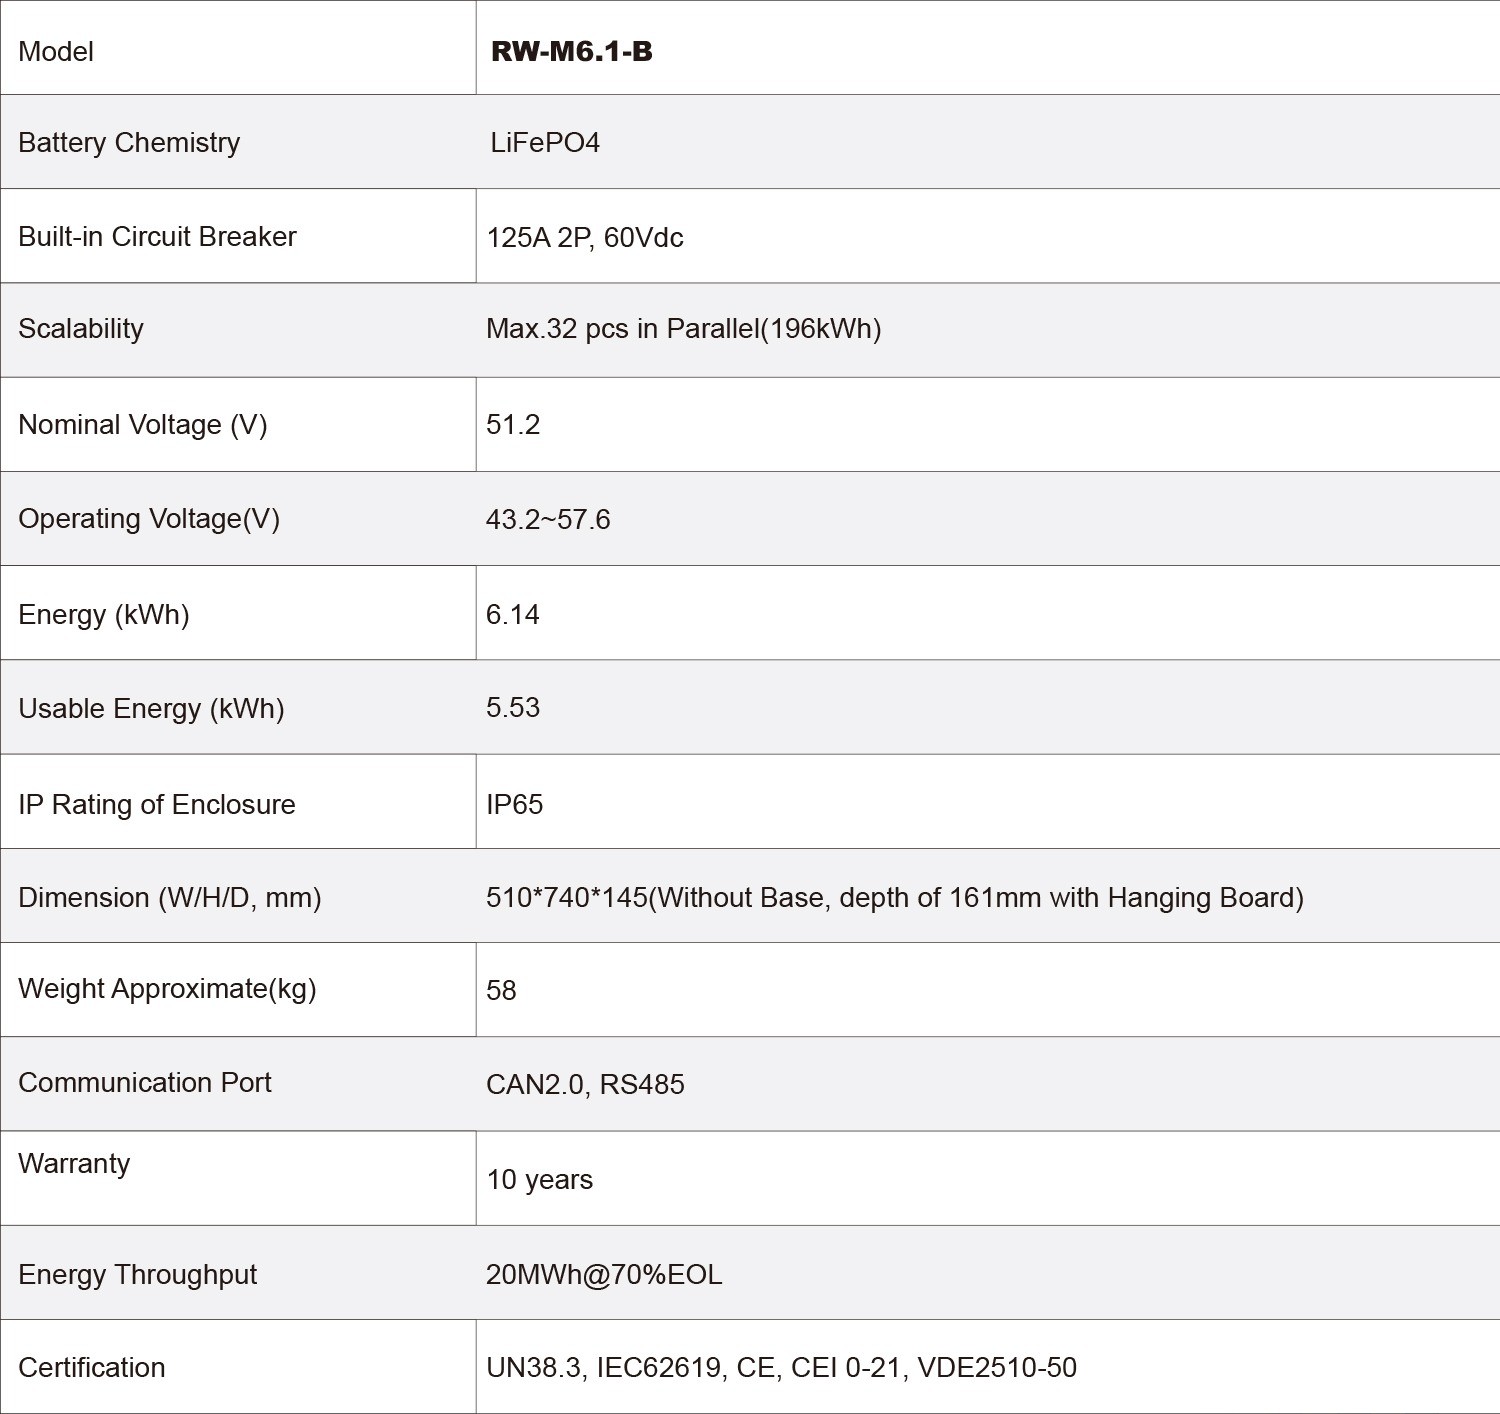The image size is (1500, 1414).
Task: Click the 43.2~57.6 operating voltage value
Action: 548,520
